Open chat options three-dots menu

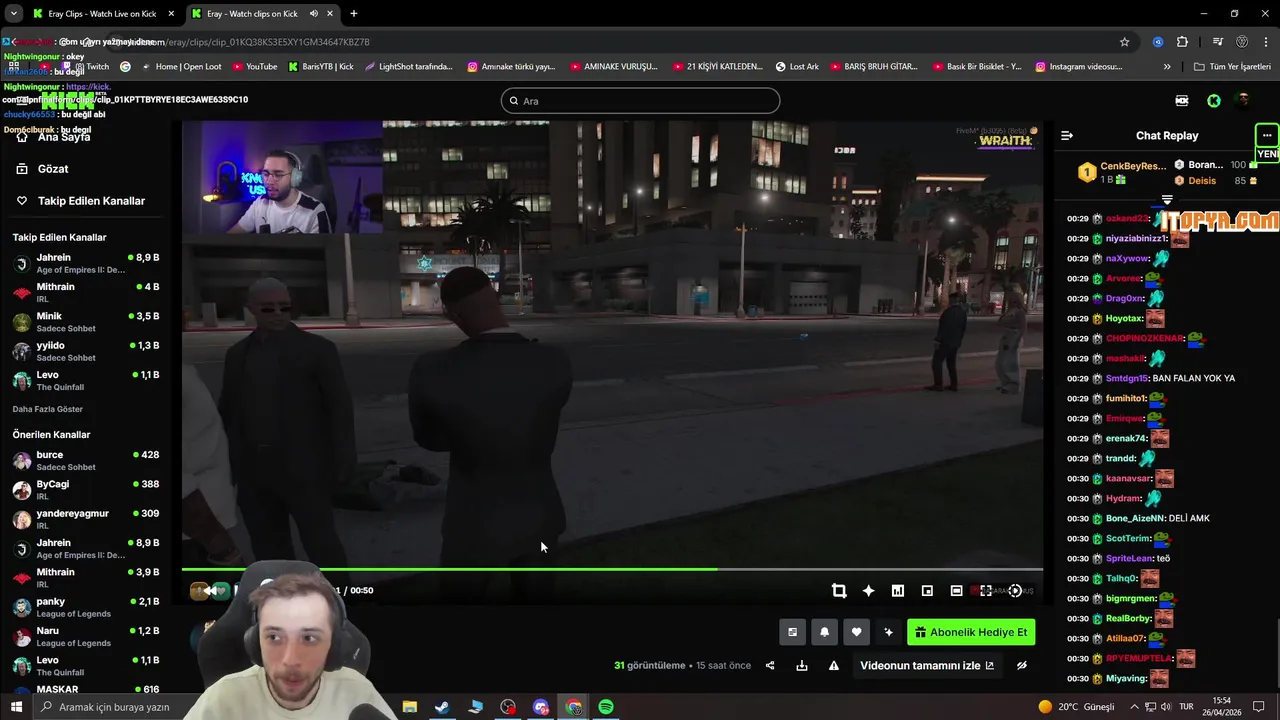click(x=1267, y=135)
